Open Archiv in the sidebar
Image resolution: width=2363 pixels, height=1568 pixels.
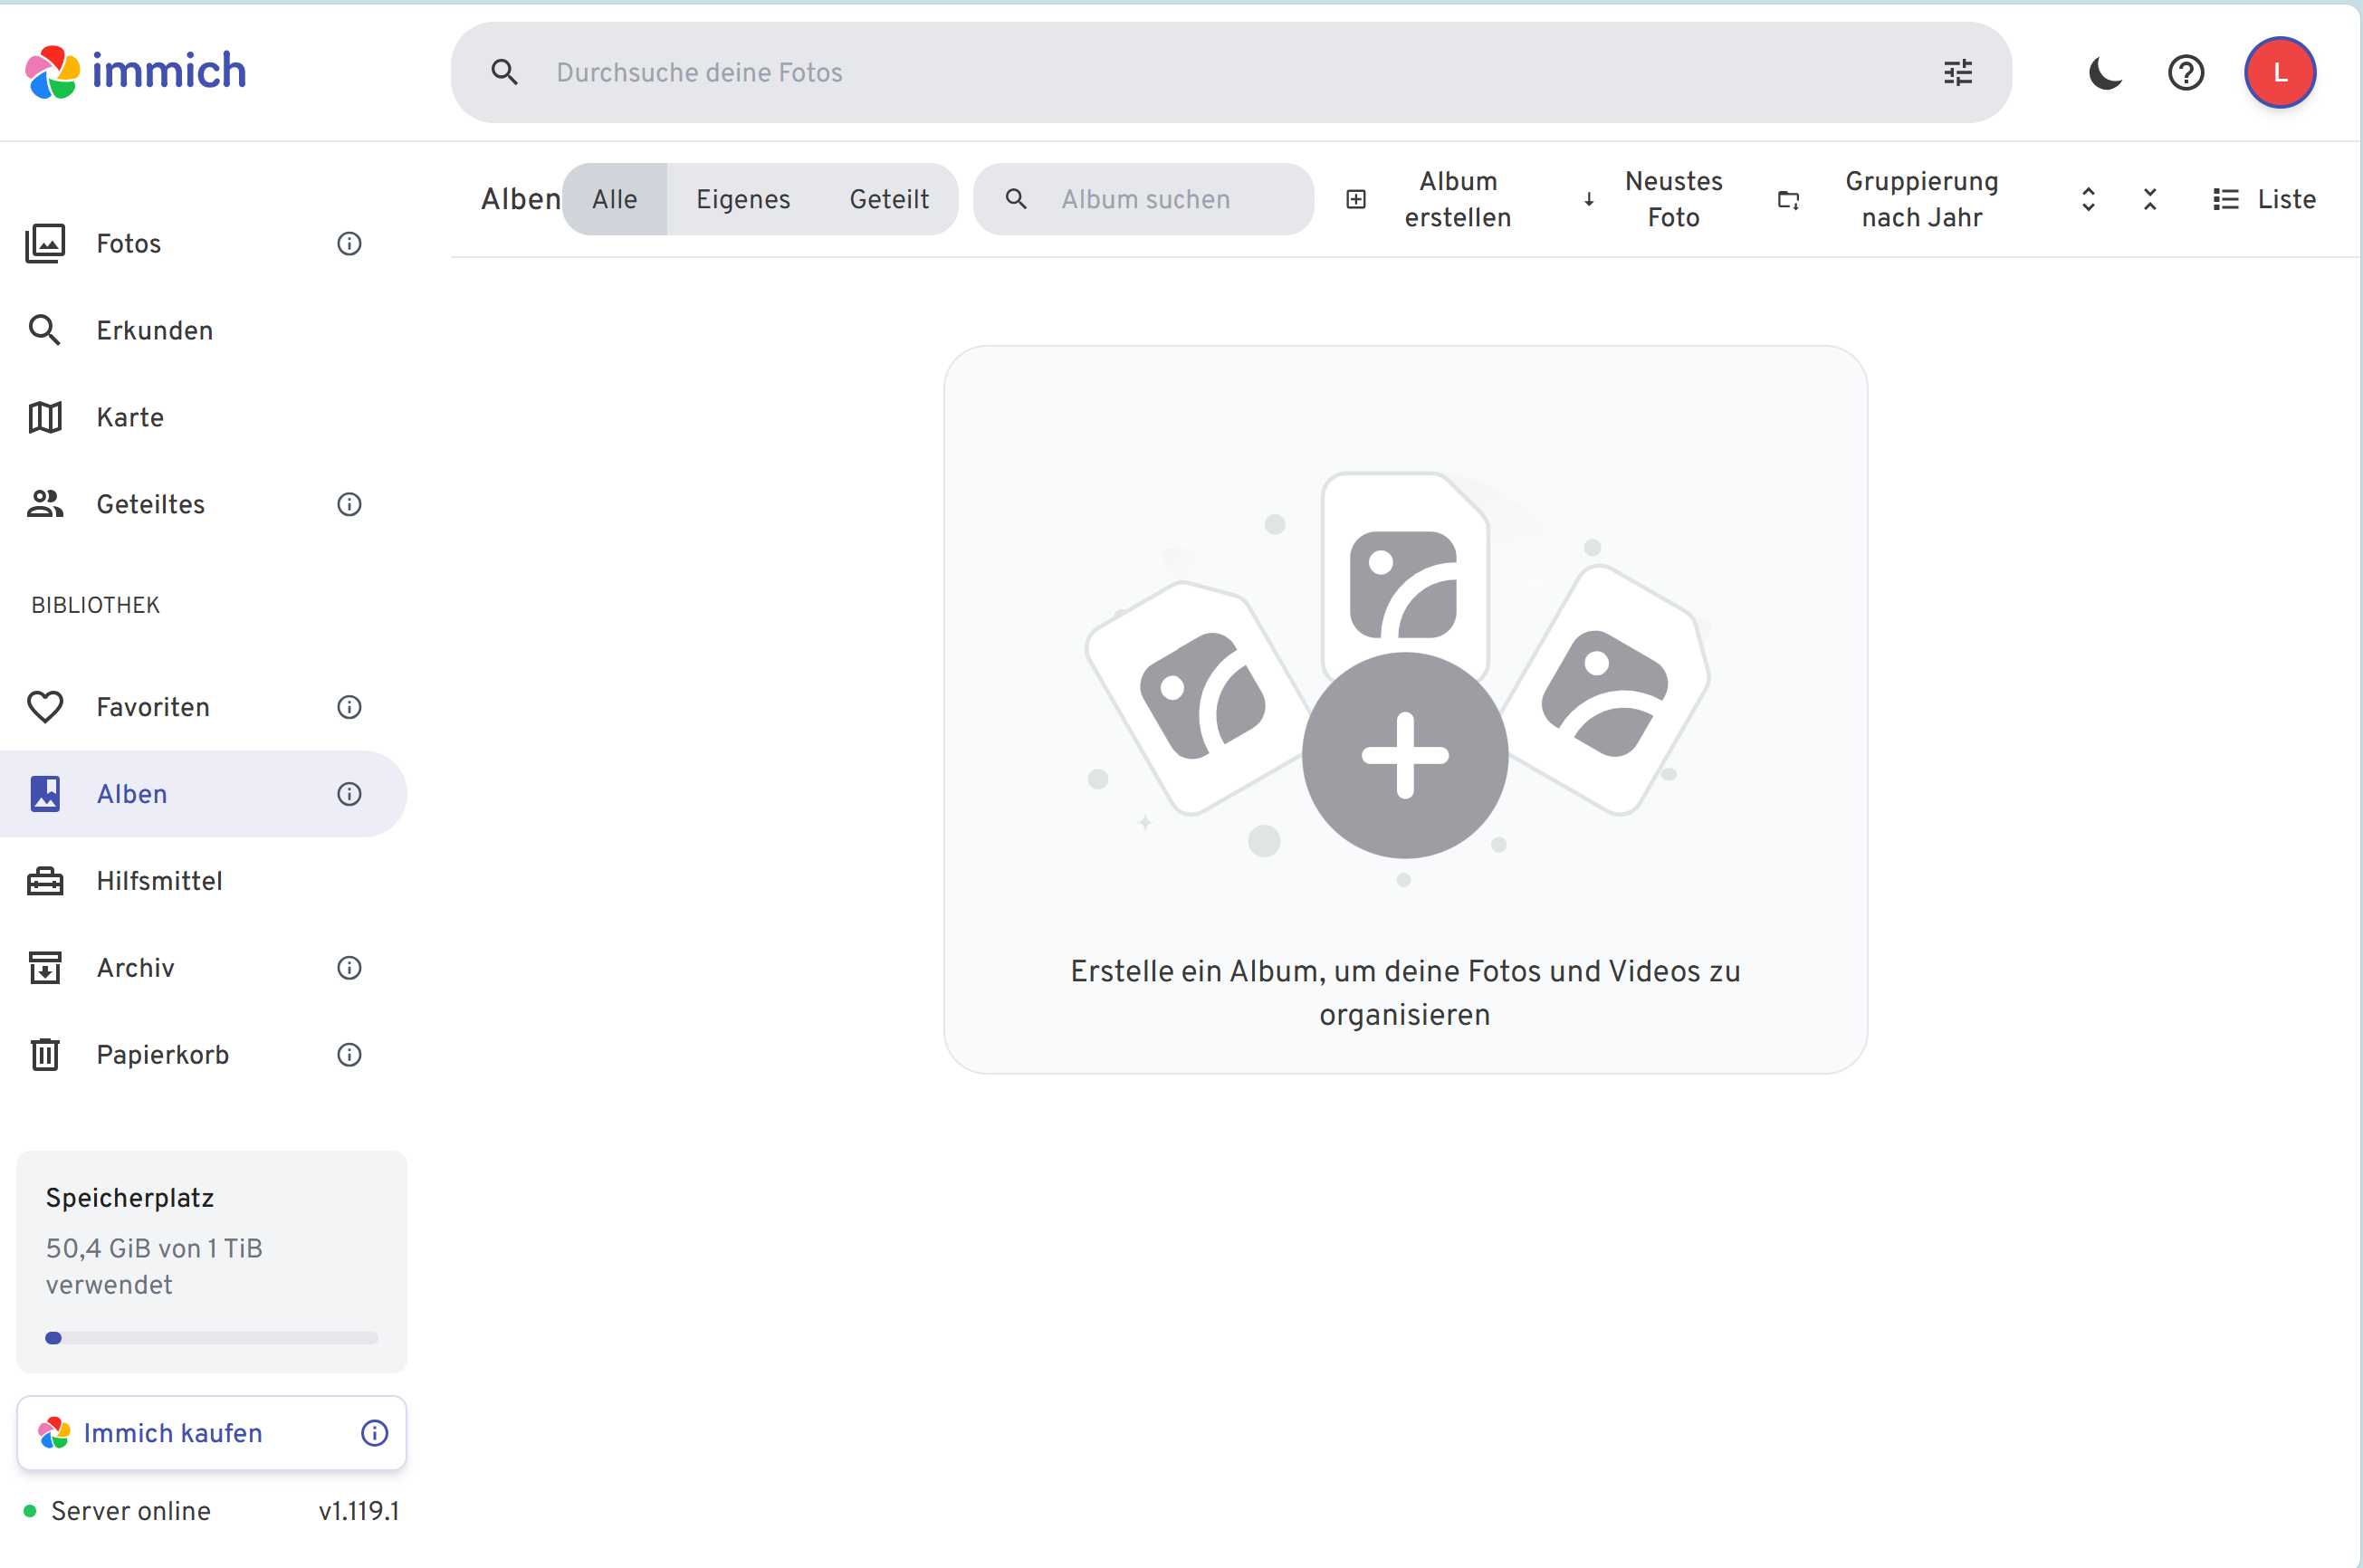pos(204,968)
